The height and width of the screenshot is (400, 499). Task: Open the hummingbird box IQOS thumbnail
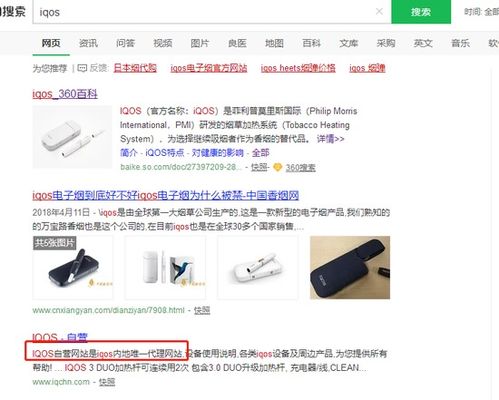coord(165,268)
